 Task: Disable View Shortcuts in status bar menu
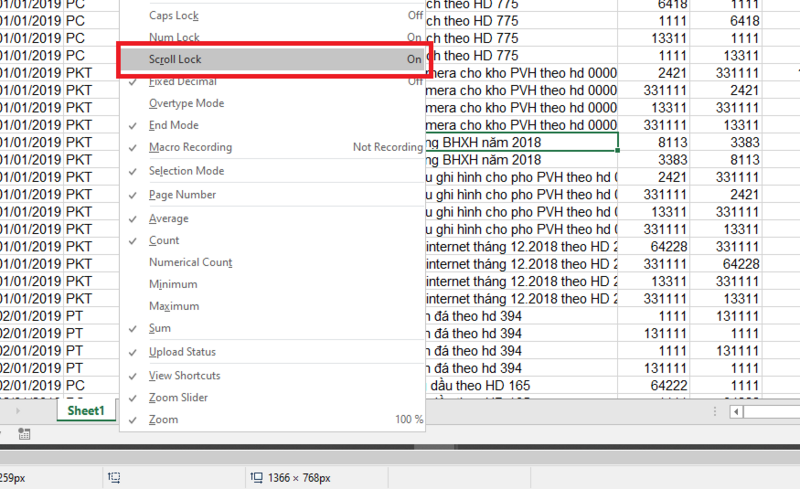272,376
